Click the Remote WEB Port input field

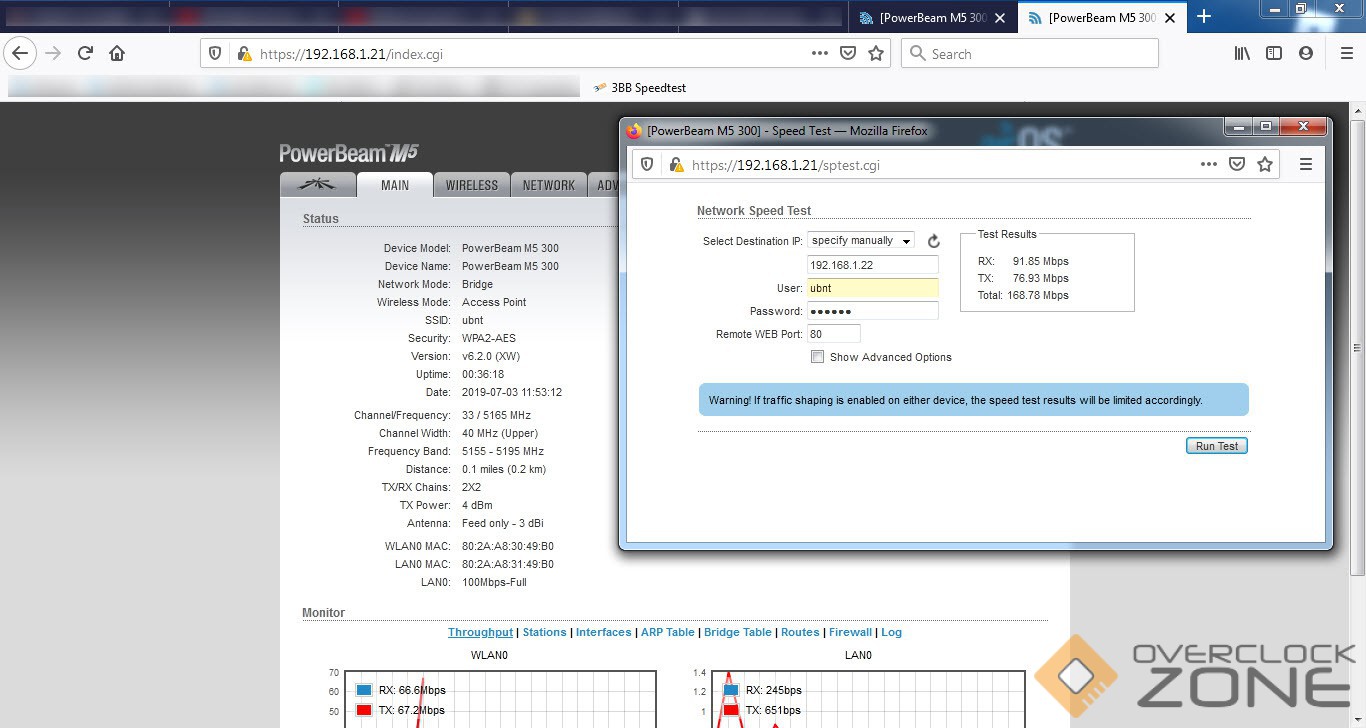click(834, 334)
